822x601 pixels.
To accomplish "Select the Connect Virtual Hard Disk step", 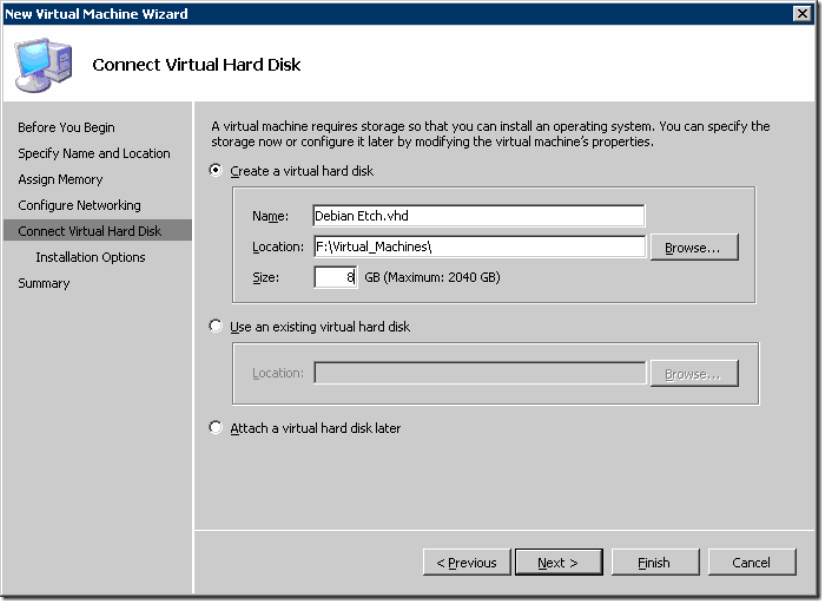I will point(98,231).
